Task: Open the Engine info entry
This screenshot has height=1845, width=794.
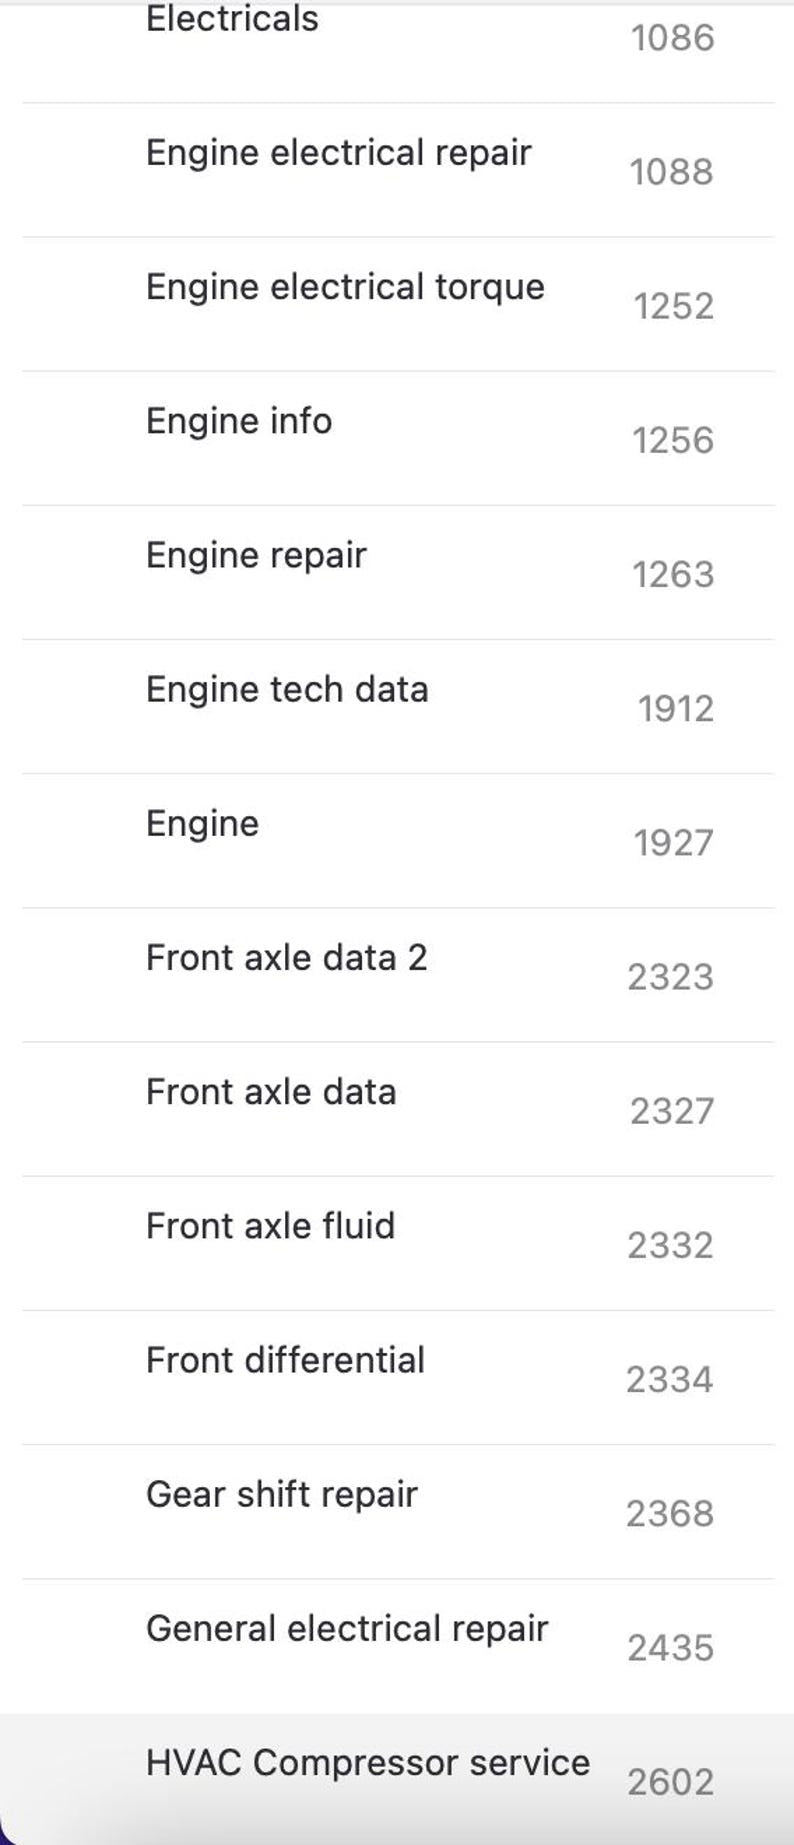Action: coord(238,421)
